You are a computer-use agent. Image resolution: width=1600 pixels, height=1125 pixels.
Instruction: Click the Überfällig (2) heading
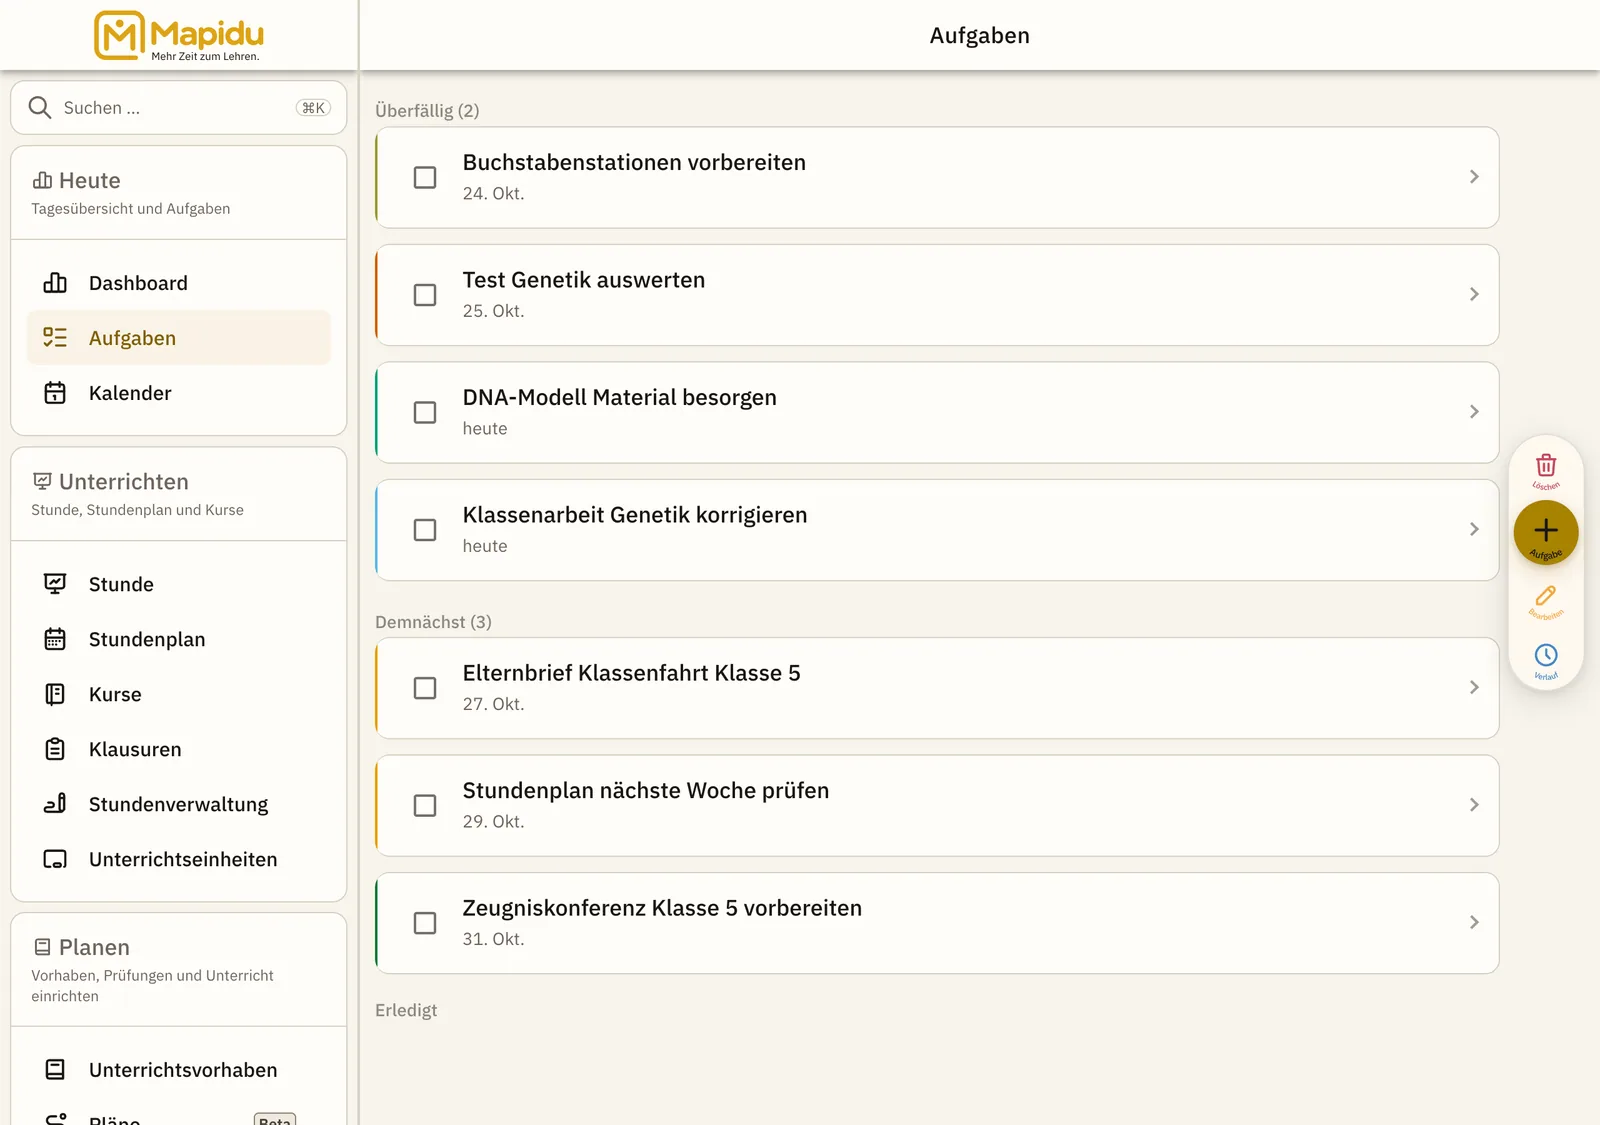coord(427,110)
